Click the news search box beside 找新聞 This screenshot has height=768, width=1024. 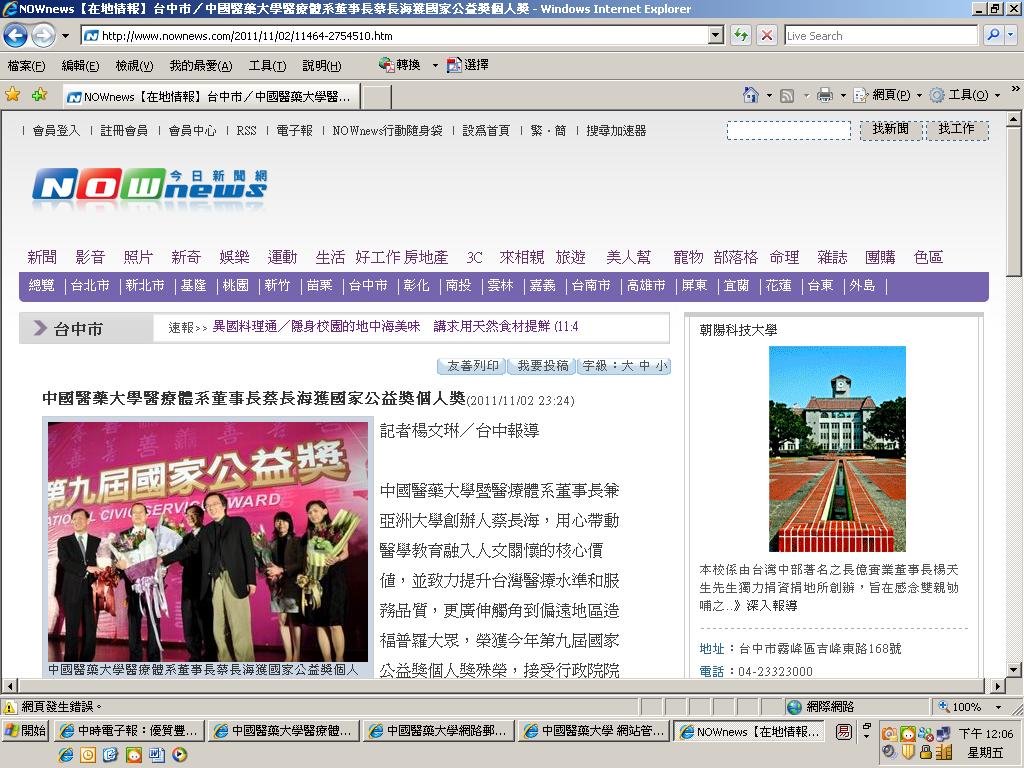789,130
